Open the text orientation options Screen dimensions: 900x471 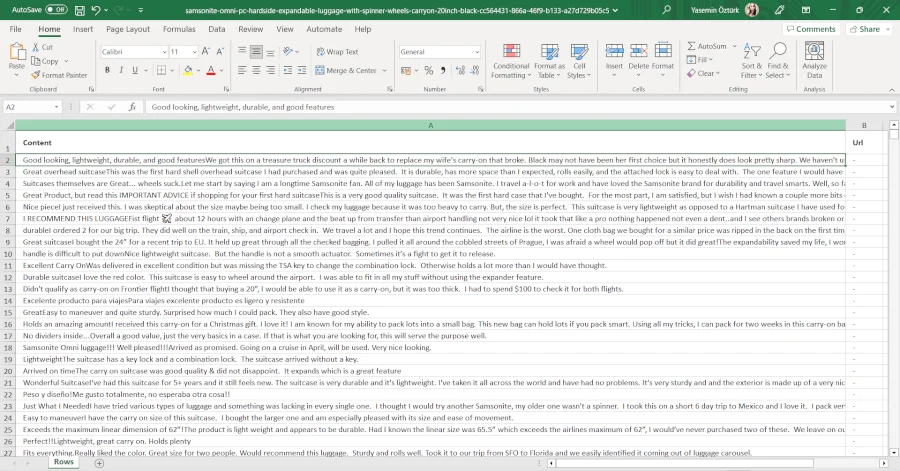click(x=291, y=52)
